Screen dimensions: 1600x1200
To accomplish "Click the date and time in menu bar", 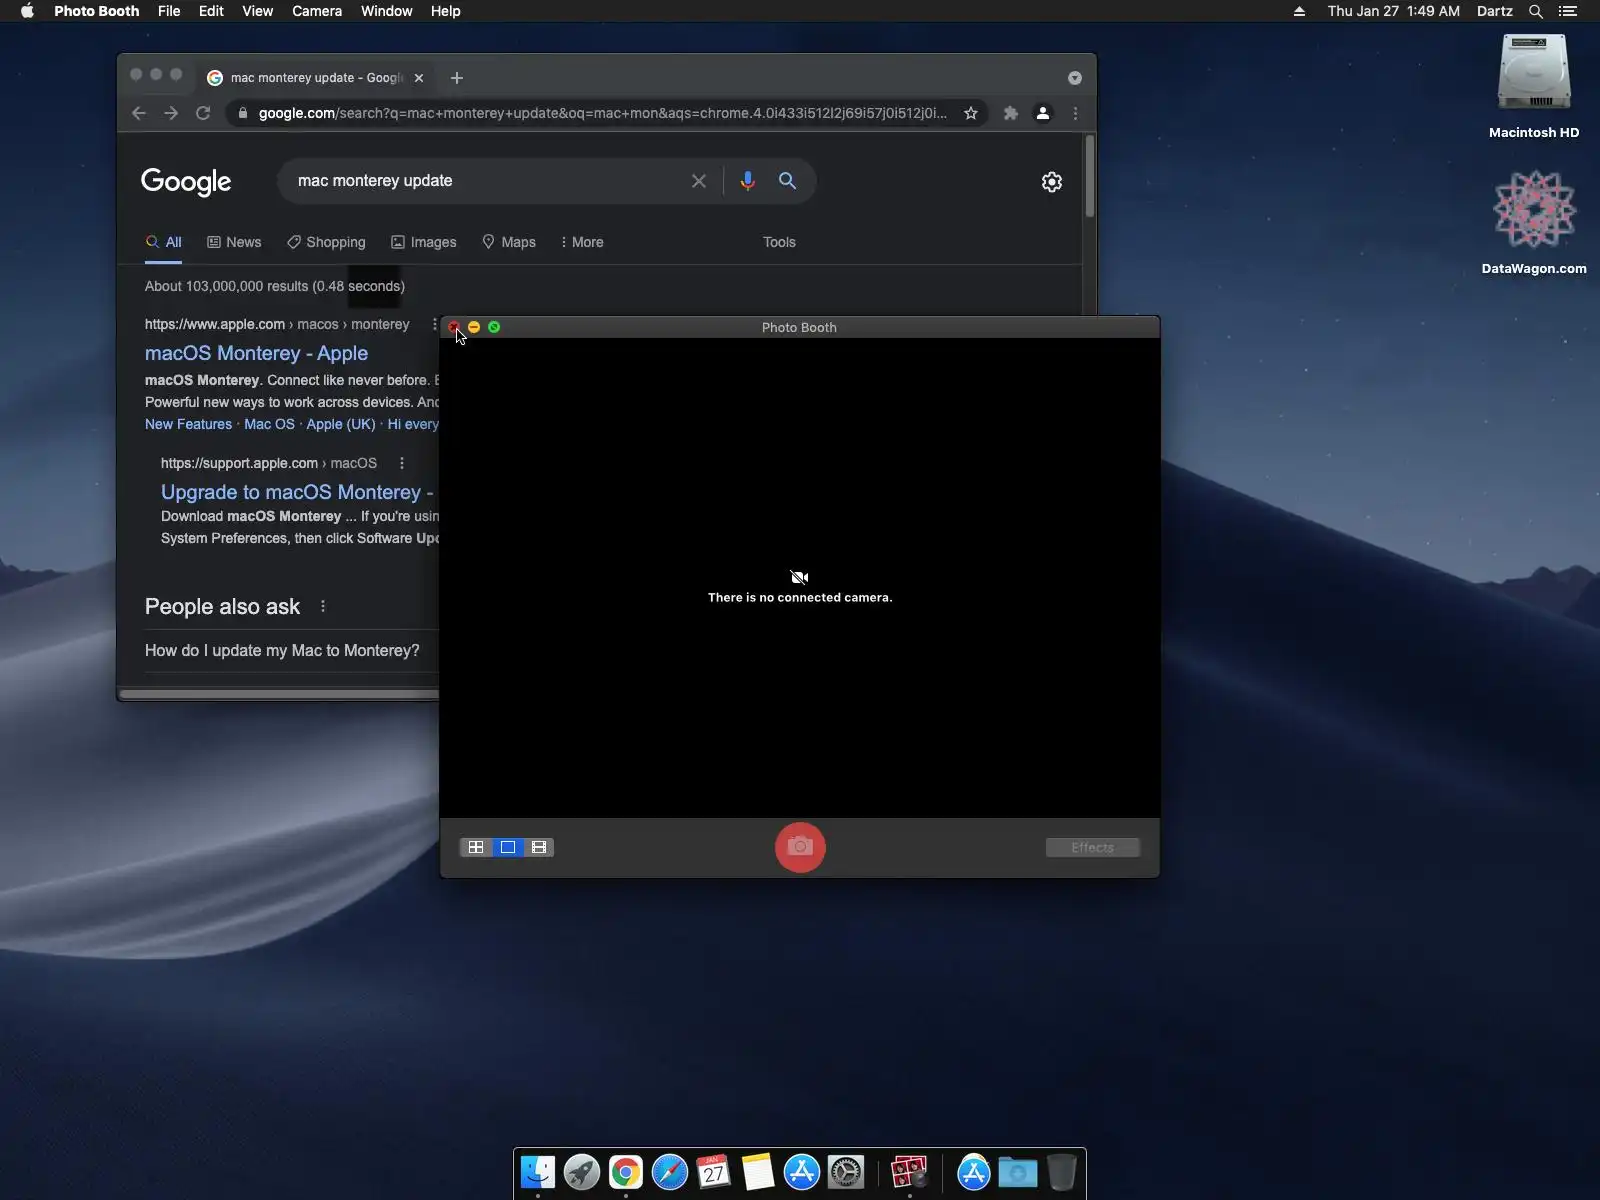I will 1393,11.
